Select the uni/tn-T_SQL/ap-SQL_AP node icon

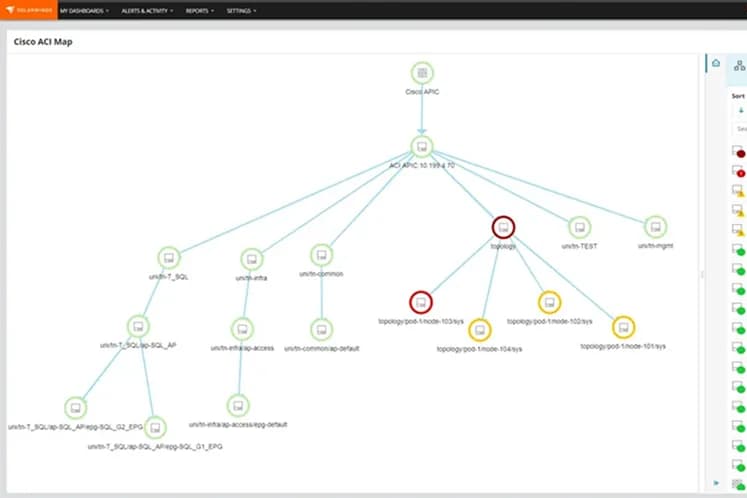click(x=138, y=327)
